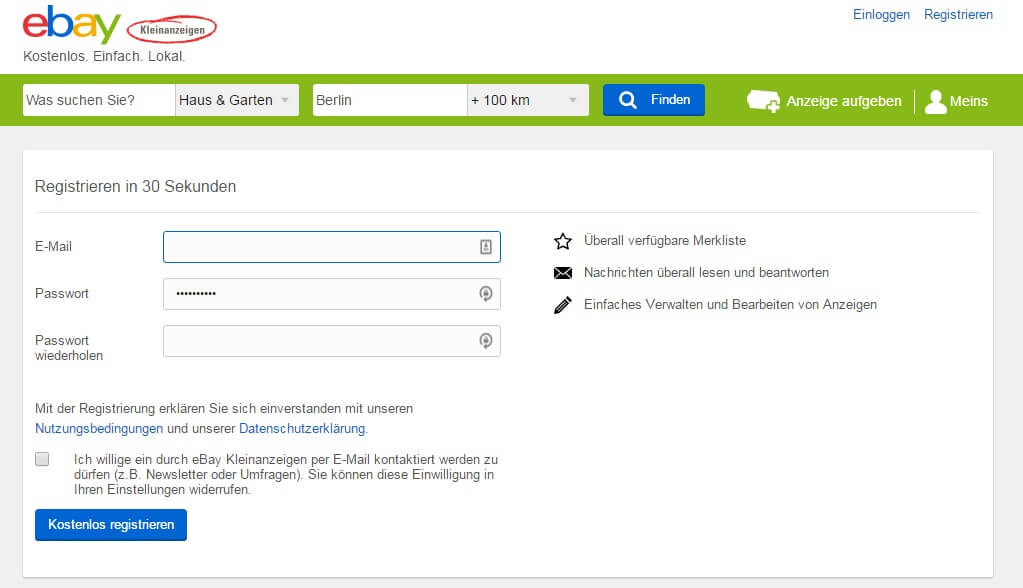The width and height of the screenshot is (1023, 588).
Task: Click the contact autofill icon in the E-Mail field
Action: pyautogui.click(x=485, y=247)
